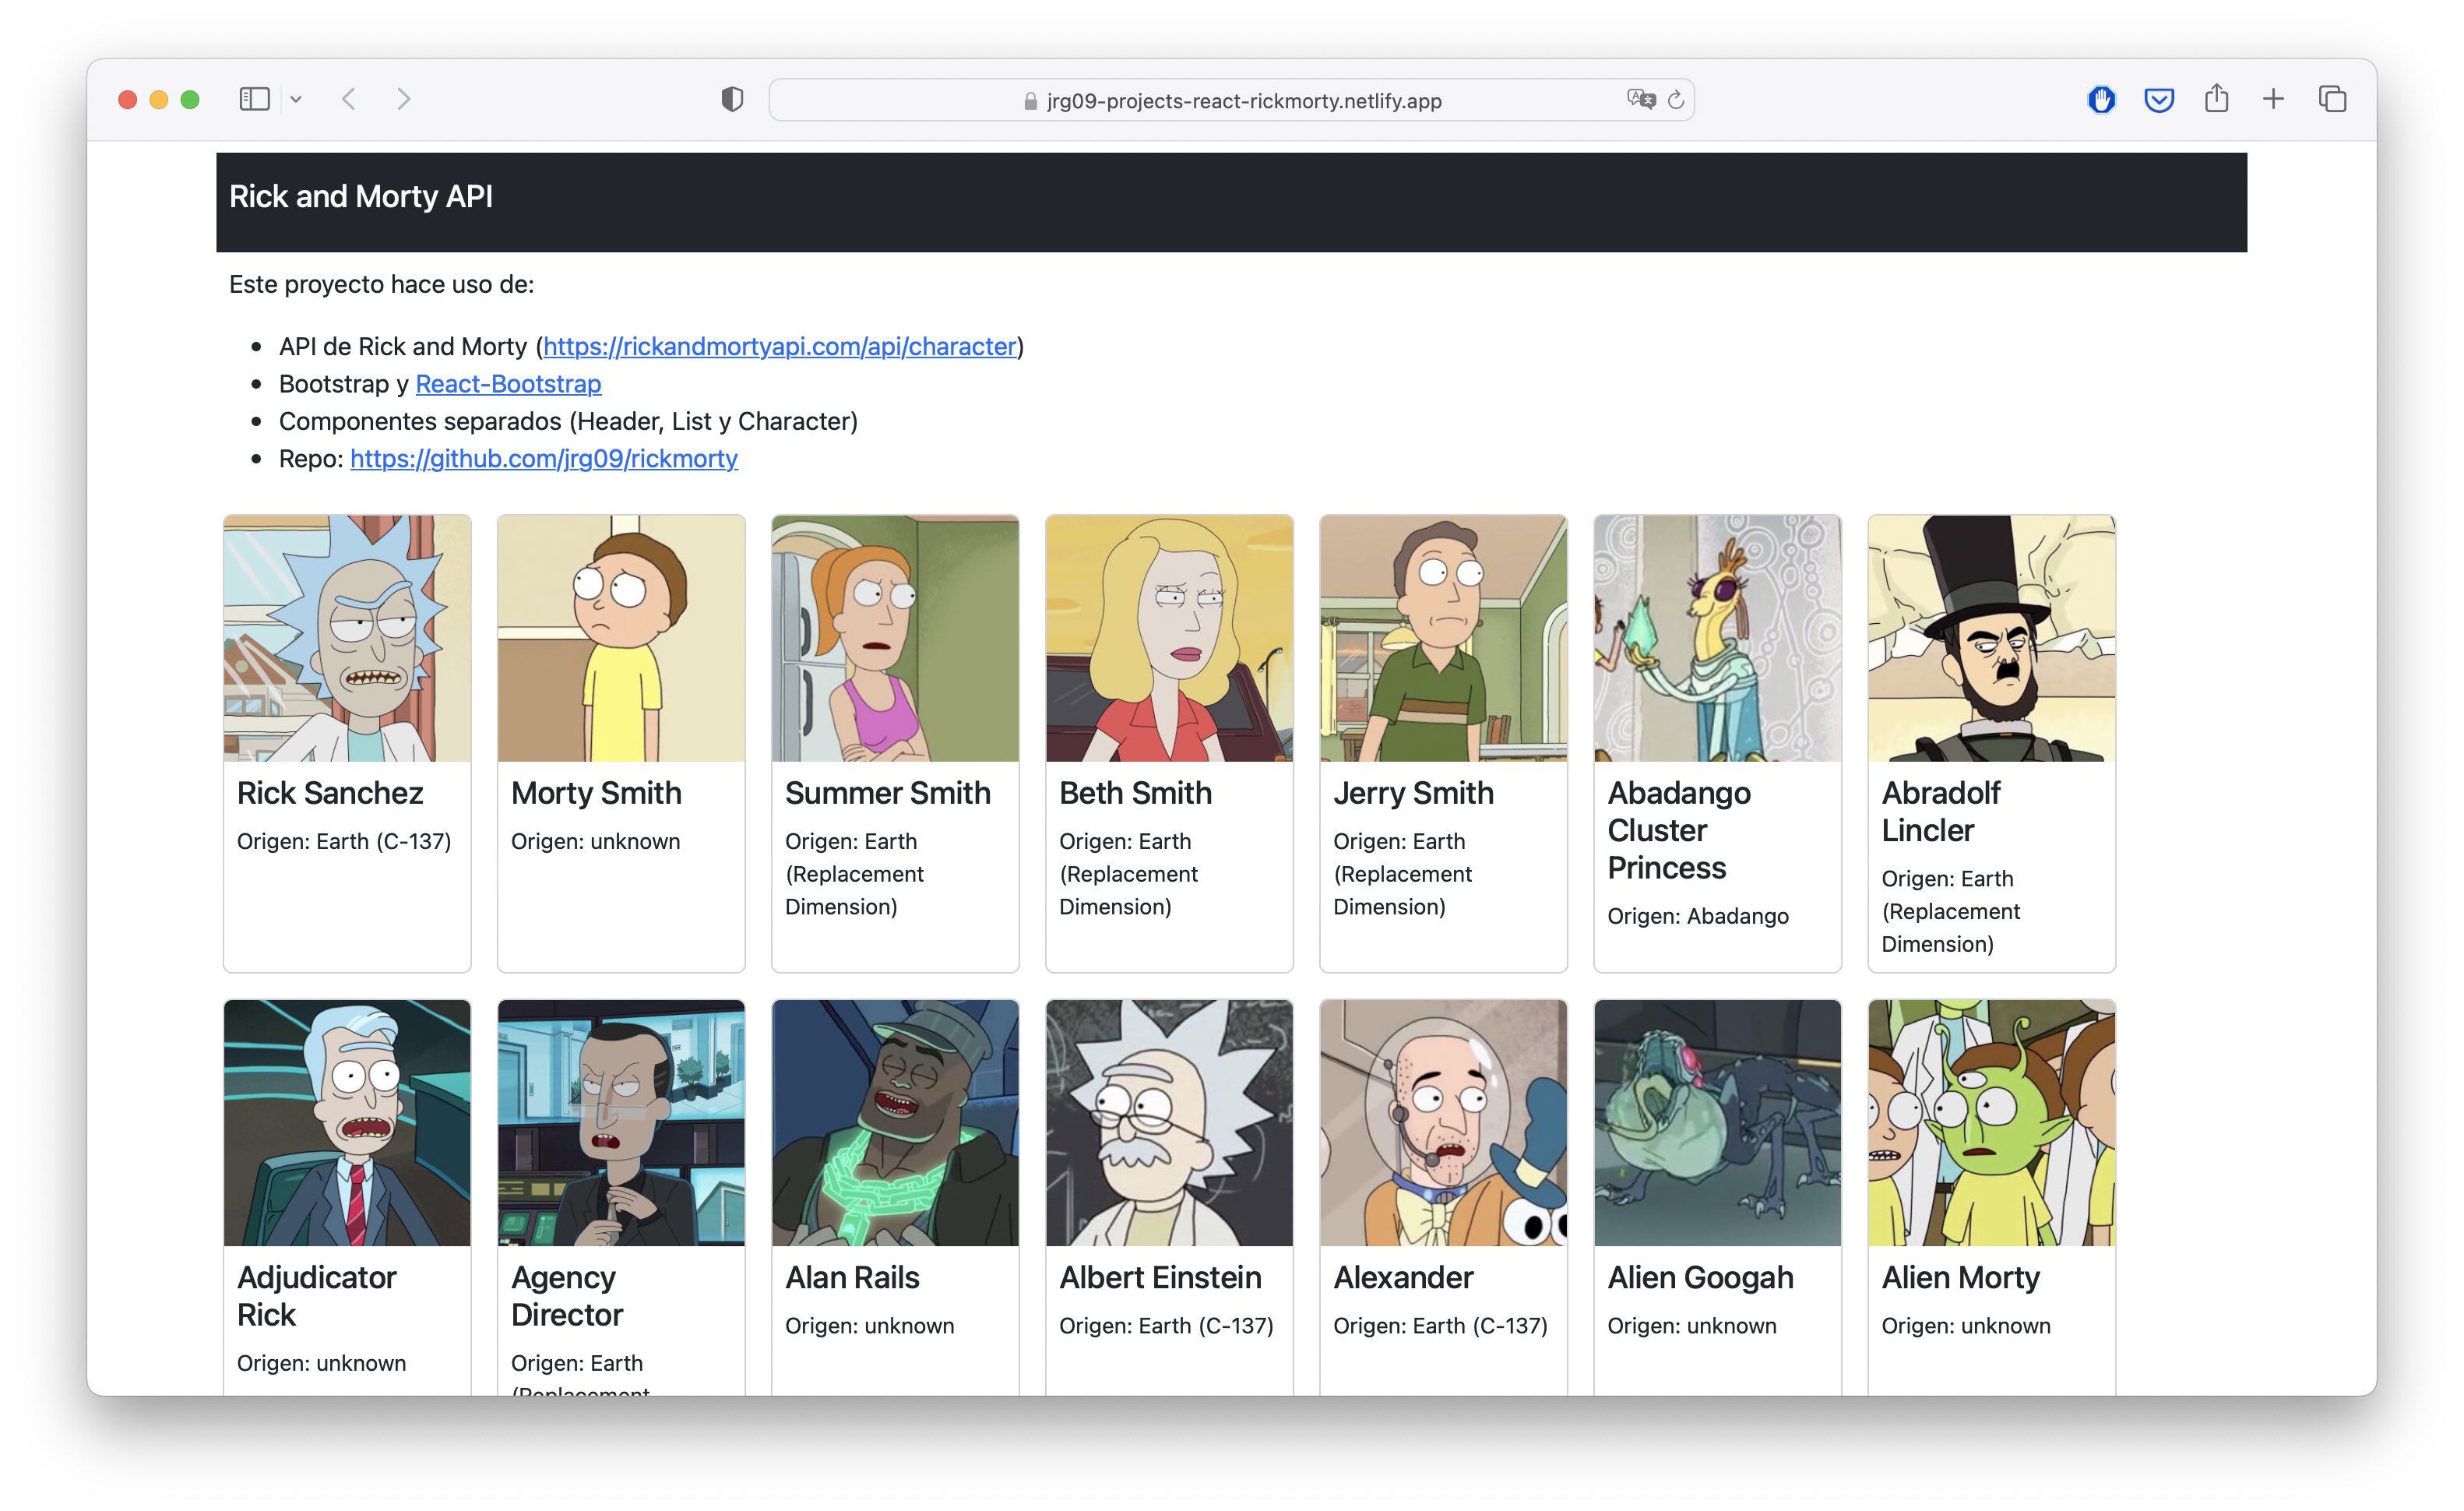The image size is (2464, 1511).
Task: Select the Agency Director name heading
Action: (567, 1296)
